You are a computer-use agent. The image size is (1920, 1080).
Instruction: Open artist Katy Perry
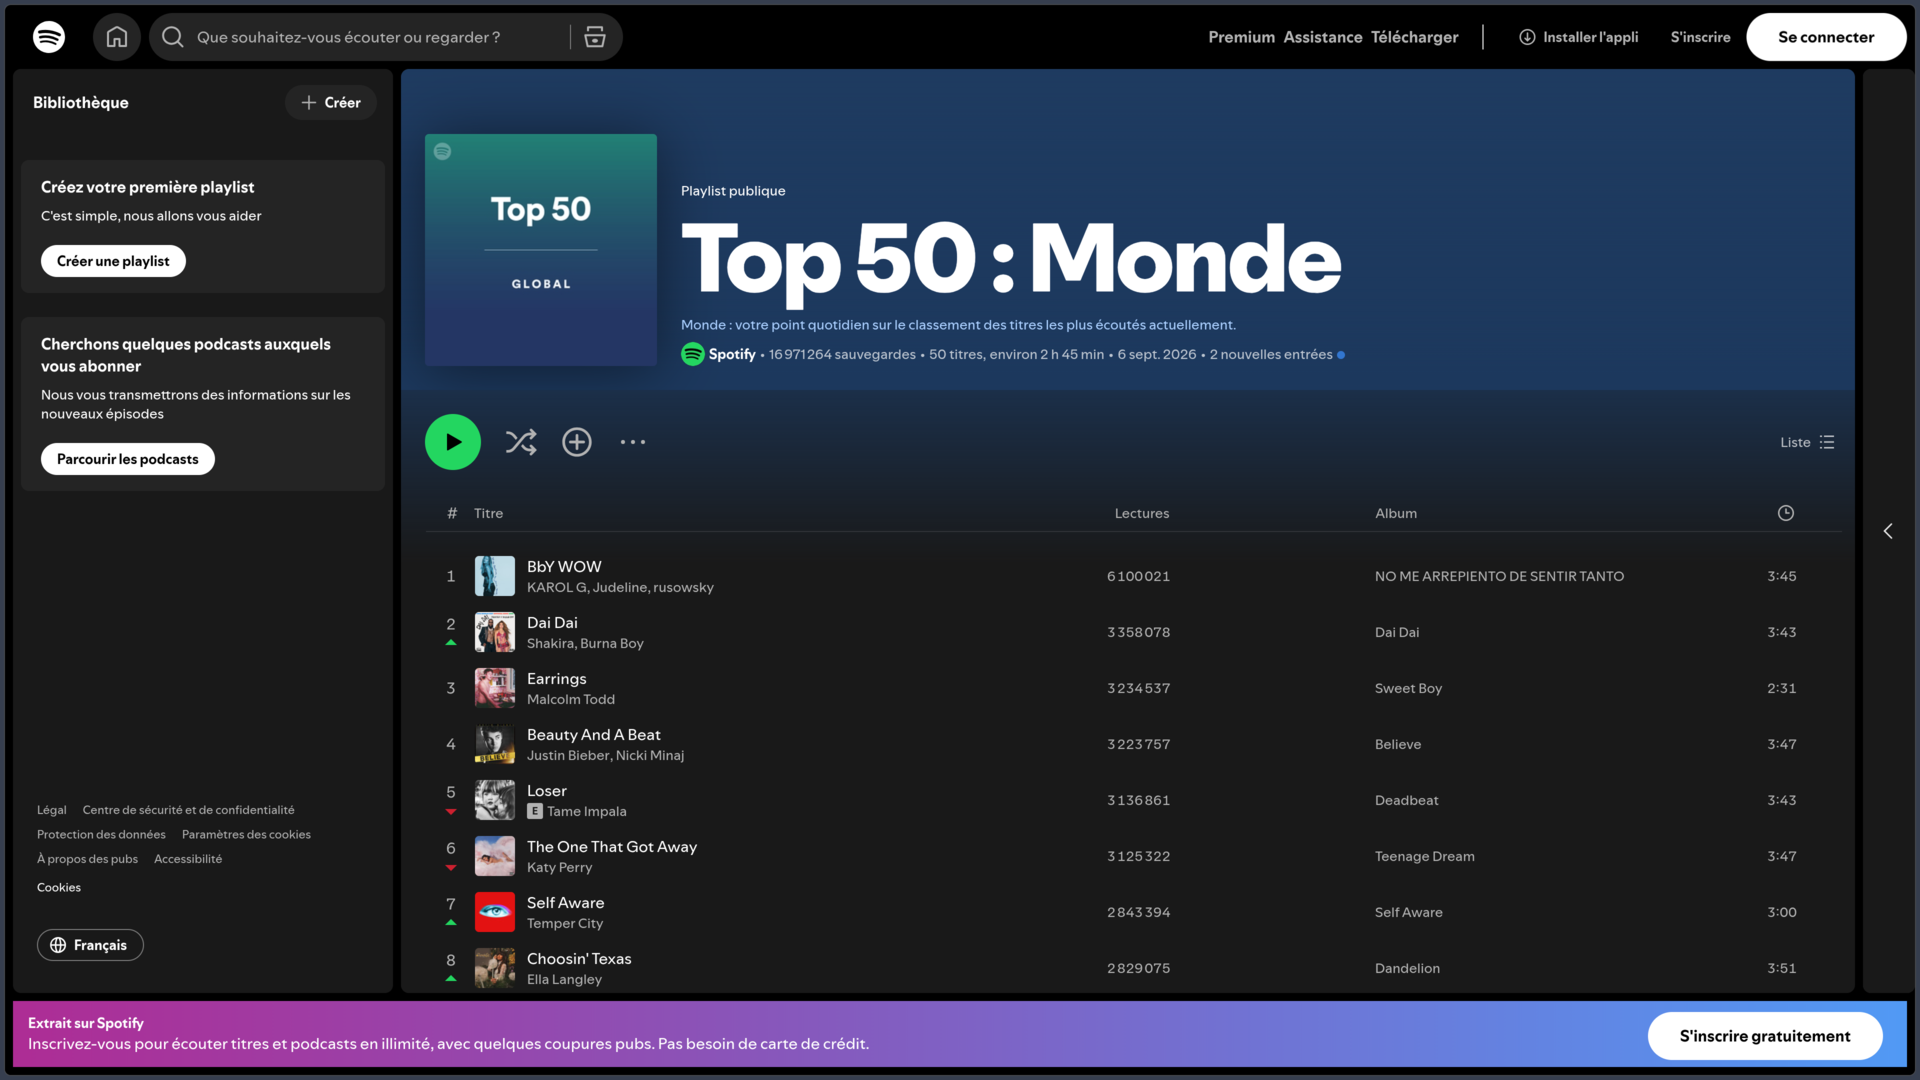pos(560,867)
